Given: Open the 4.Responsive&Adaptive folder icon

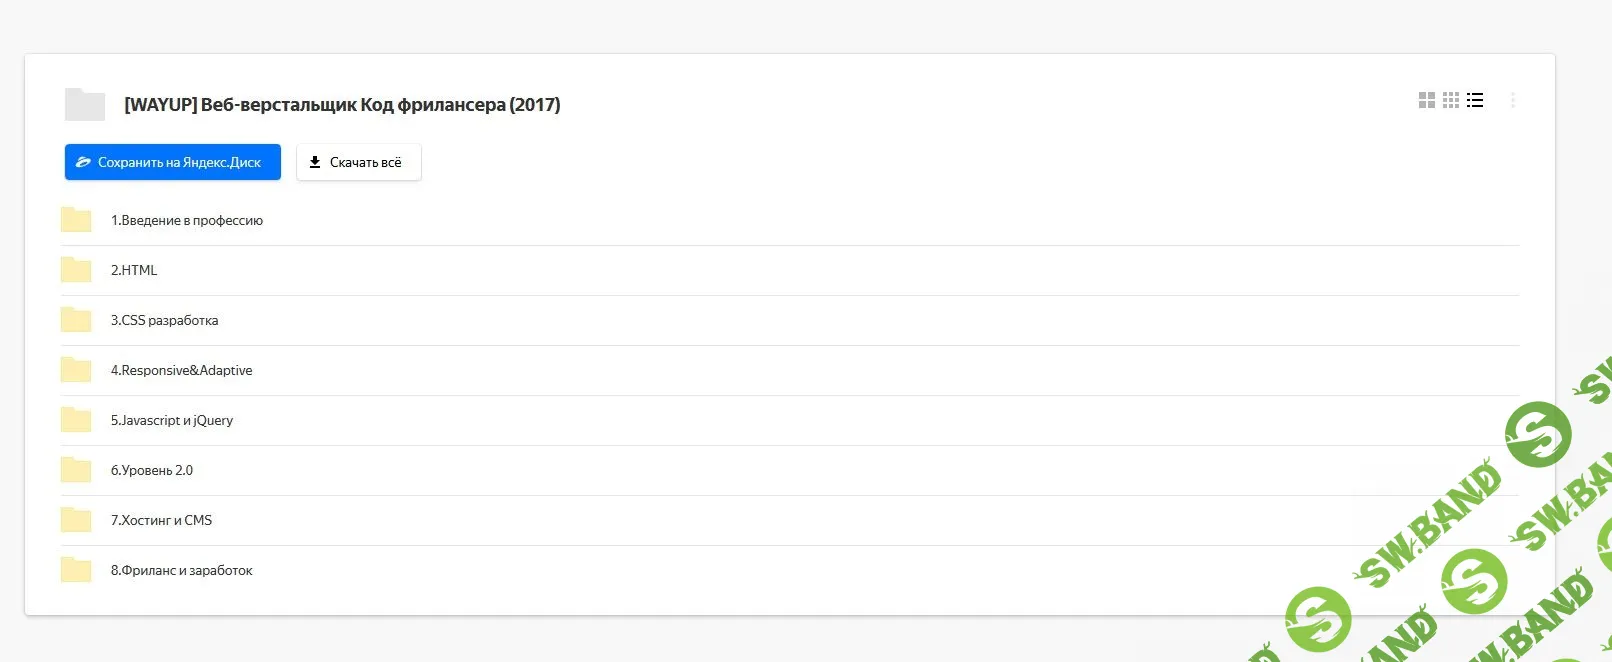Looking at the screenshot, I should (76, 370).
